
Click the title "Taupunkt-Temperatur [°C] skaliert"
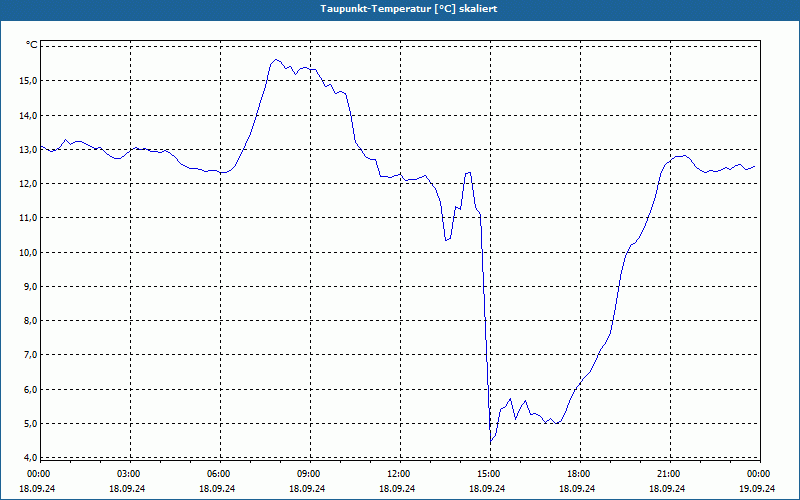coord(409,9)
